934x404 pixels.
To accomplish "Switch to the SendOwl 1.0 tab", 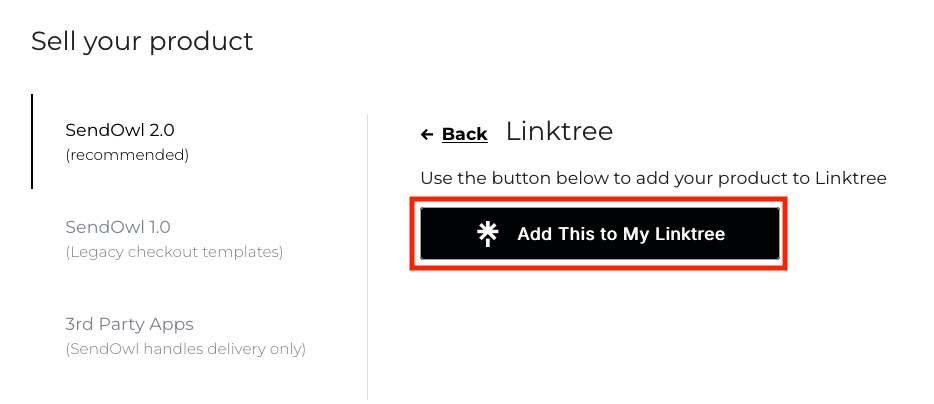I will [174, 239].
